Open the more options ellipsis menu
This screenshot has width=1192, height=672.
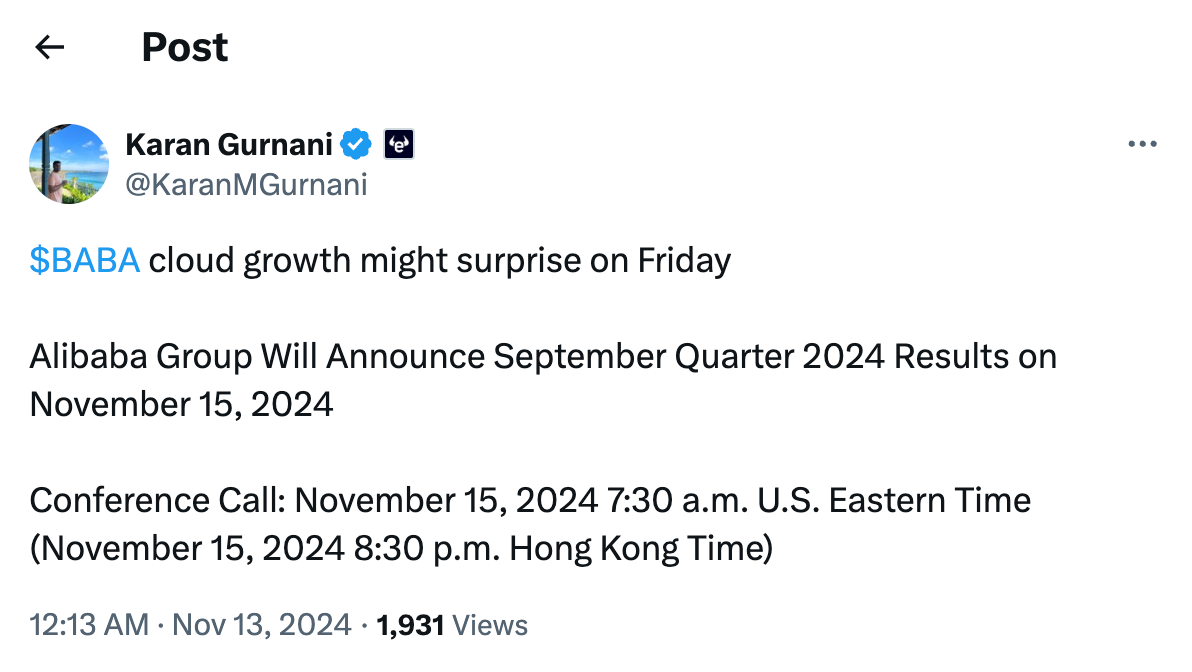[1142, 145]
